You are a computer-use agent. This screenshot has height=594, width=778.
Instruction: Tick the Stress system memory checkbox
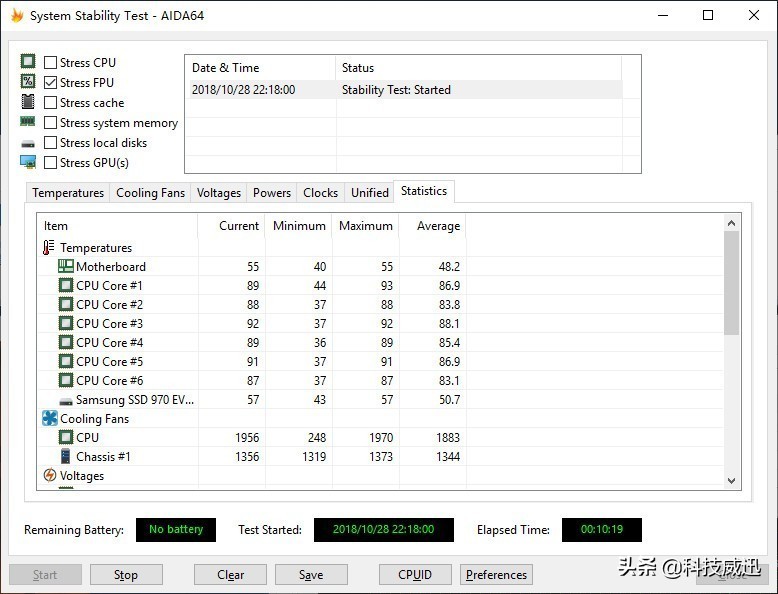coord(51,123)
